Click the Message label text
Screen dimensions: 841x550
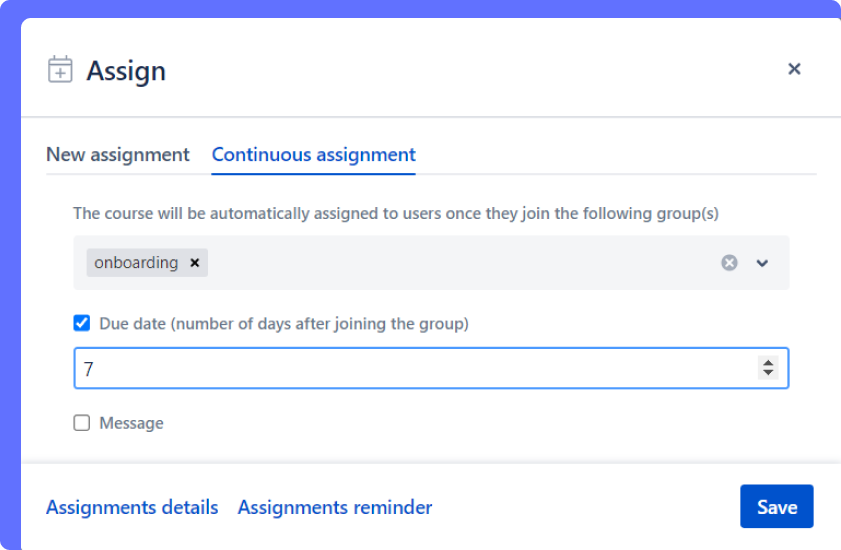(131, 424)
